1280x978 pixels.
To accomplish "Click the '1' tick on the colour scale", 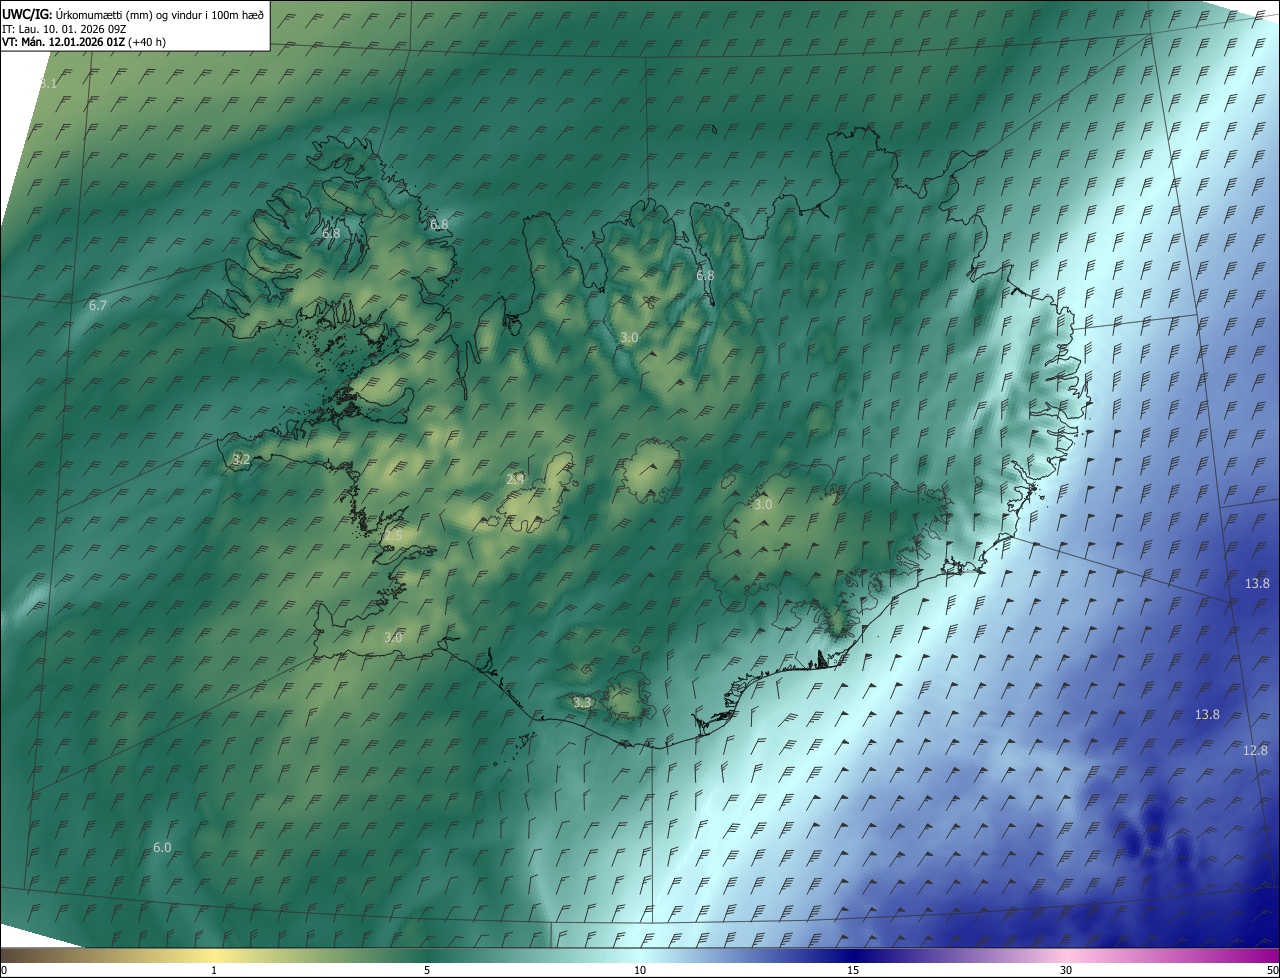I will 214,970.
